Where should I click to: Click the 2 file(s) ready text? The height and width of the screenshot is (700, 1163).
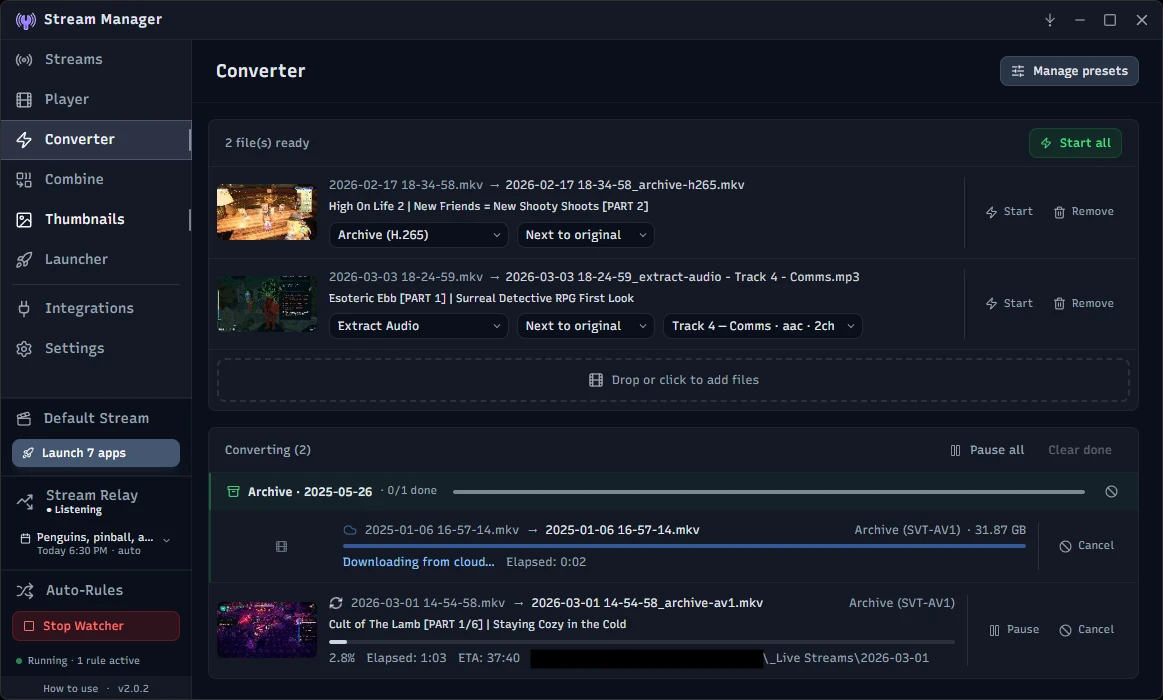click(267, 143)
